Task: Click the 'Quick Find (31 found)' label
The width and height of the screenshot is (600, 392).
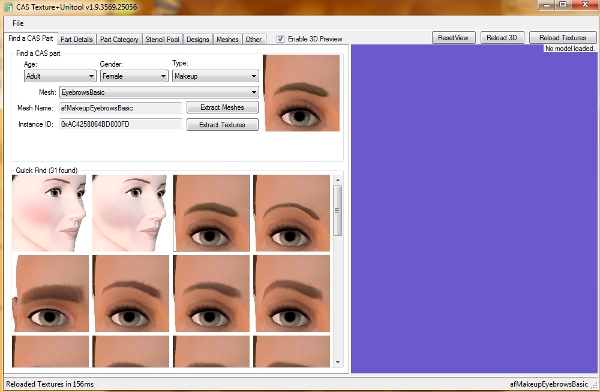Action: tap(46, 170)
